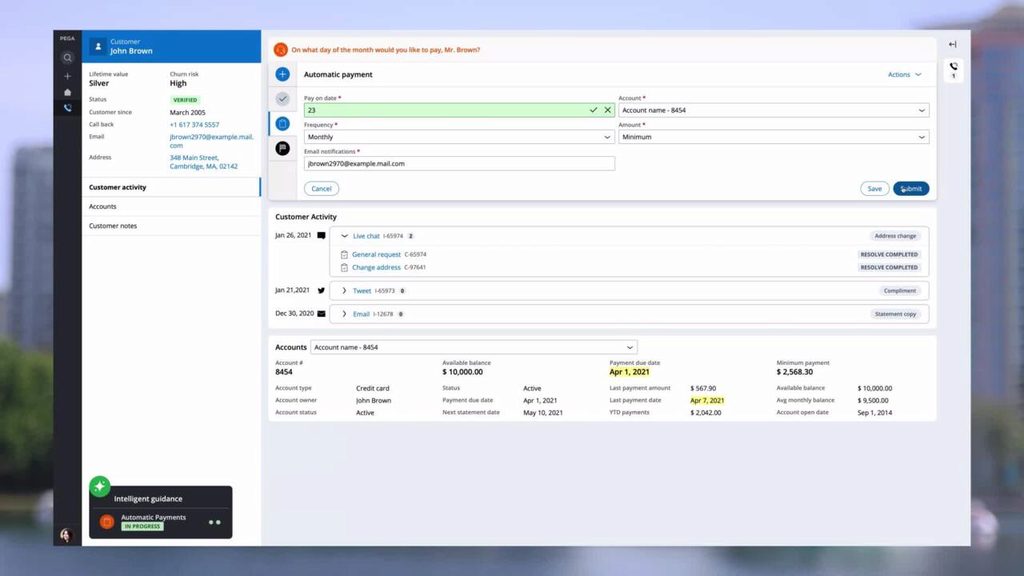Clear Pay on date using X icon
The height and width of the screenshot is (576, 1024).
tap(607, 110)
